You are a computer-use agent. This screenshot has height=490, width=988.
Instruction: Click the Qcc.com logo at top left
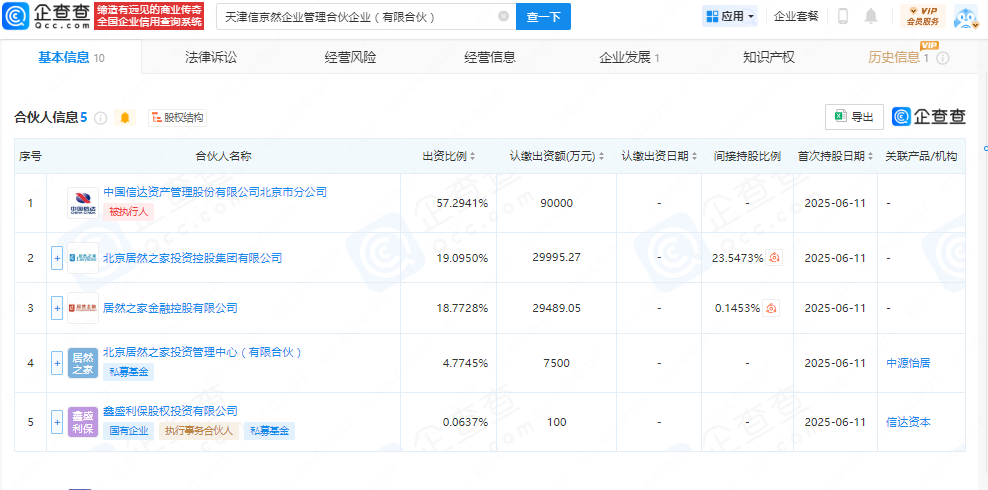coord(45,16)
